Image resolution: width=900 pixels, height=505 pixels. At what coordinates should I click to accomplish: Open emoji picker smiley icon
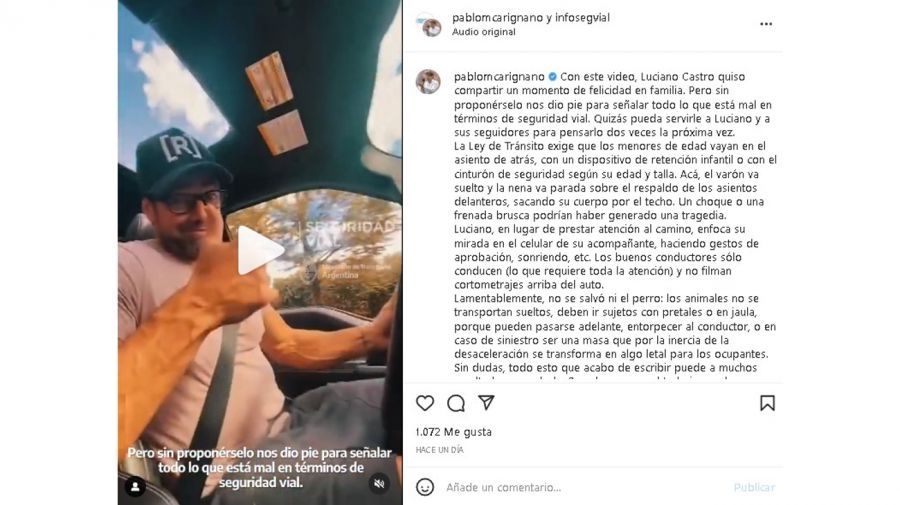pyautogui.click(x=425, y=487)
